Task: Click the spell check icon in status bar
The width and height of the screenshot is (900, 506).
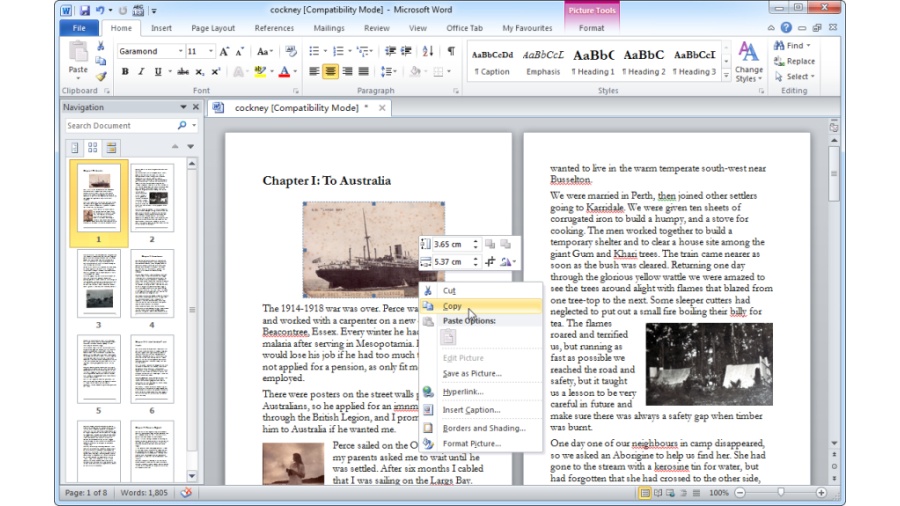Action: tap(186, 492)
